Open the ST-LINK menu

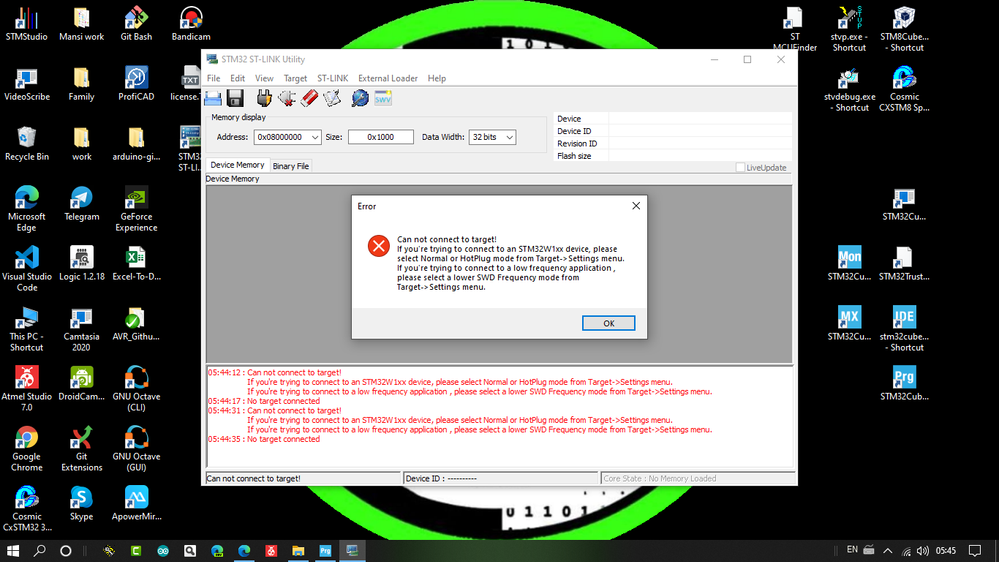(x=333, y=78)
